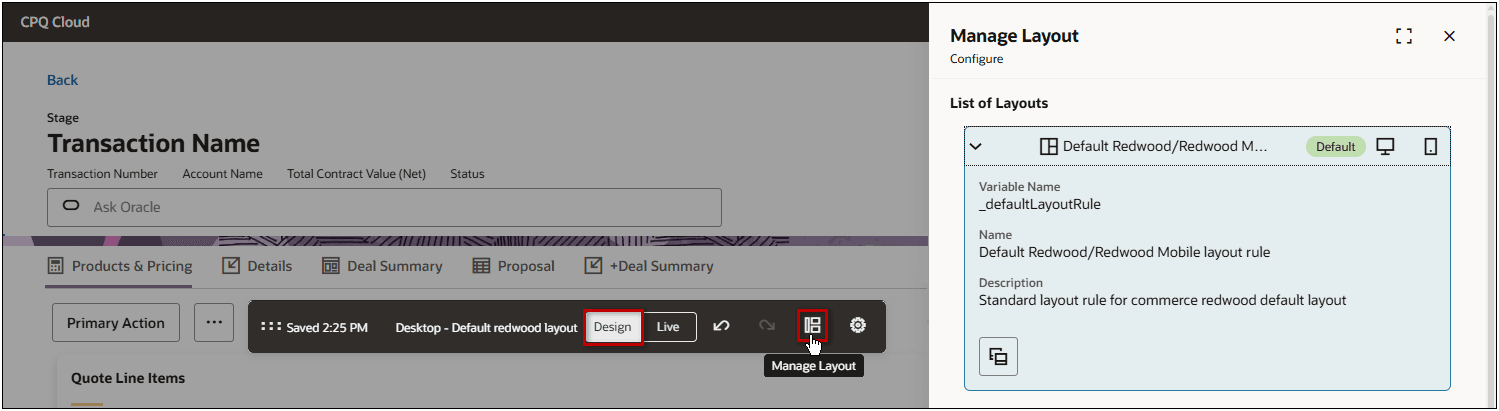Click the Manage Layout toolbar icon

pyautogui.click(x=812, y=326)
